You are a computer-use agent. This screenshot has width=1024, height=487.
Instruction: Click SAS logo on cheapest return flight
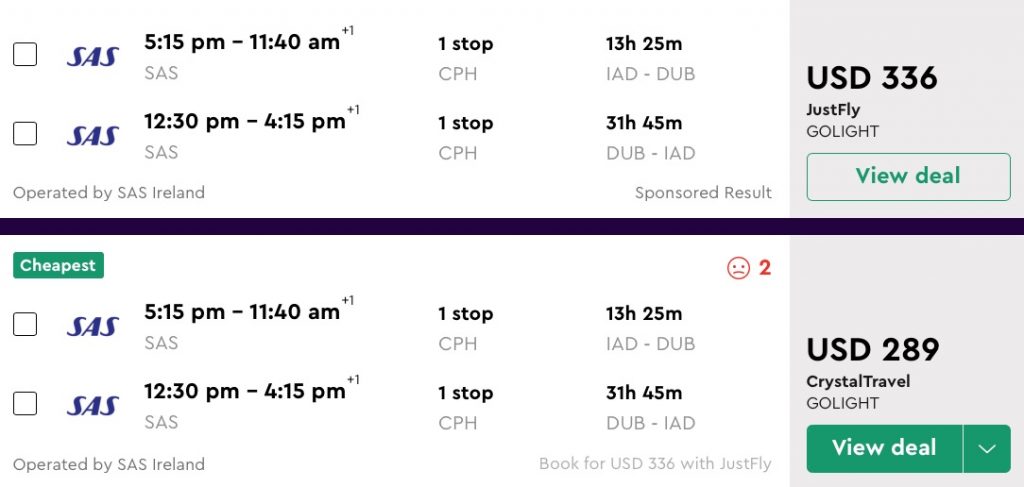click(93, 406)
